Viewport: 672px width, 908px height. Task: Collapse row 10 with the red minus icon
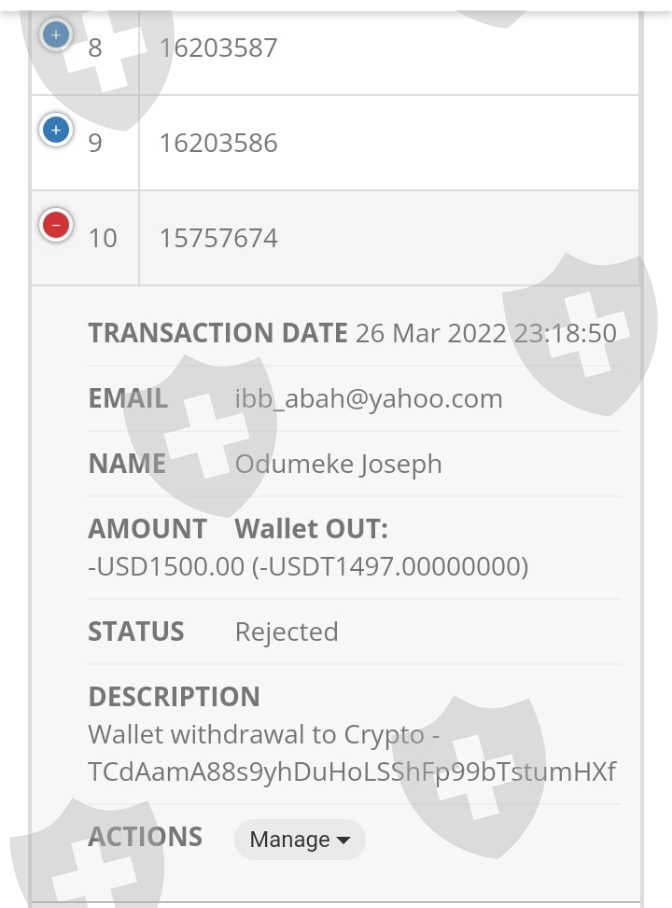[56, 225]
